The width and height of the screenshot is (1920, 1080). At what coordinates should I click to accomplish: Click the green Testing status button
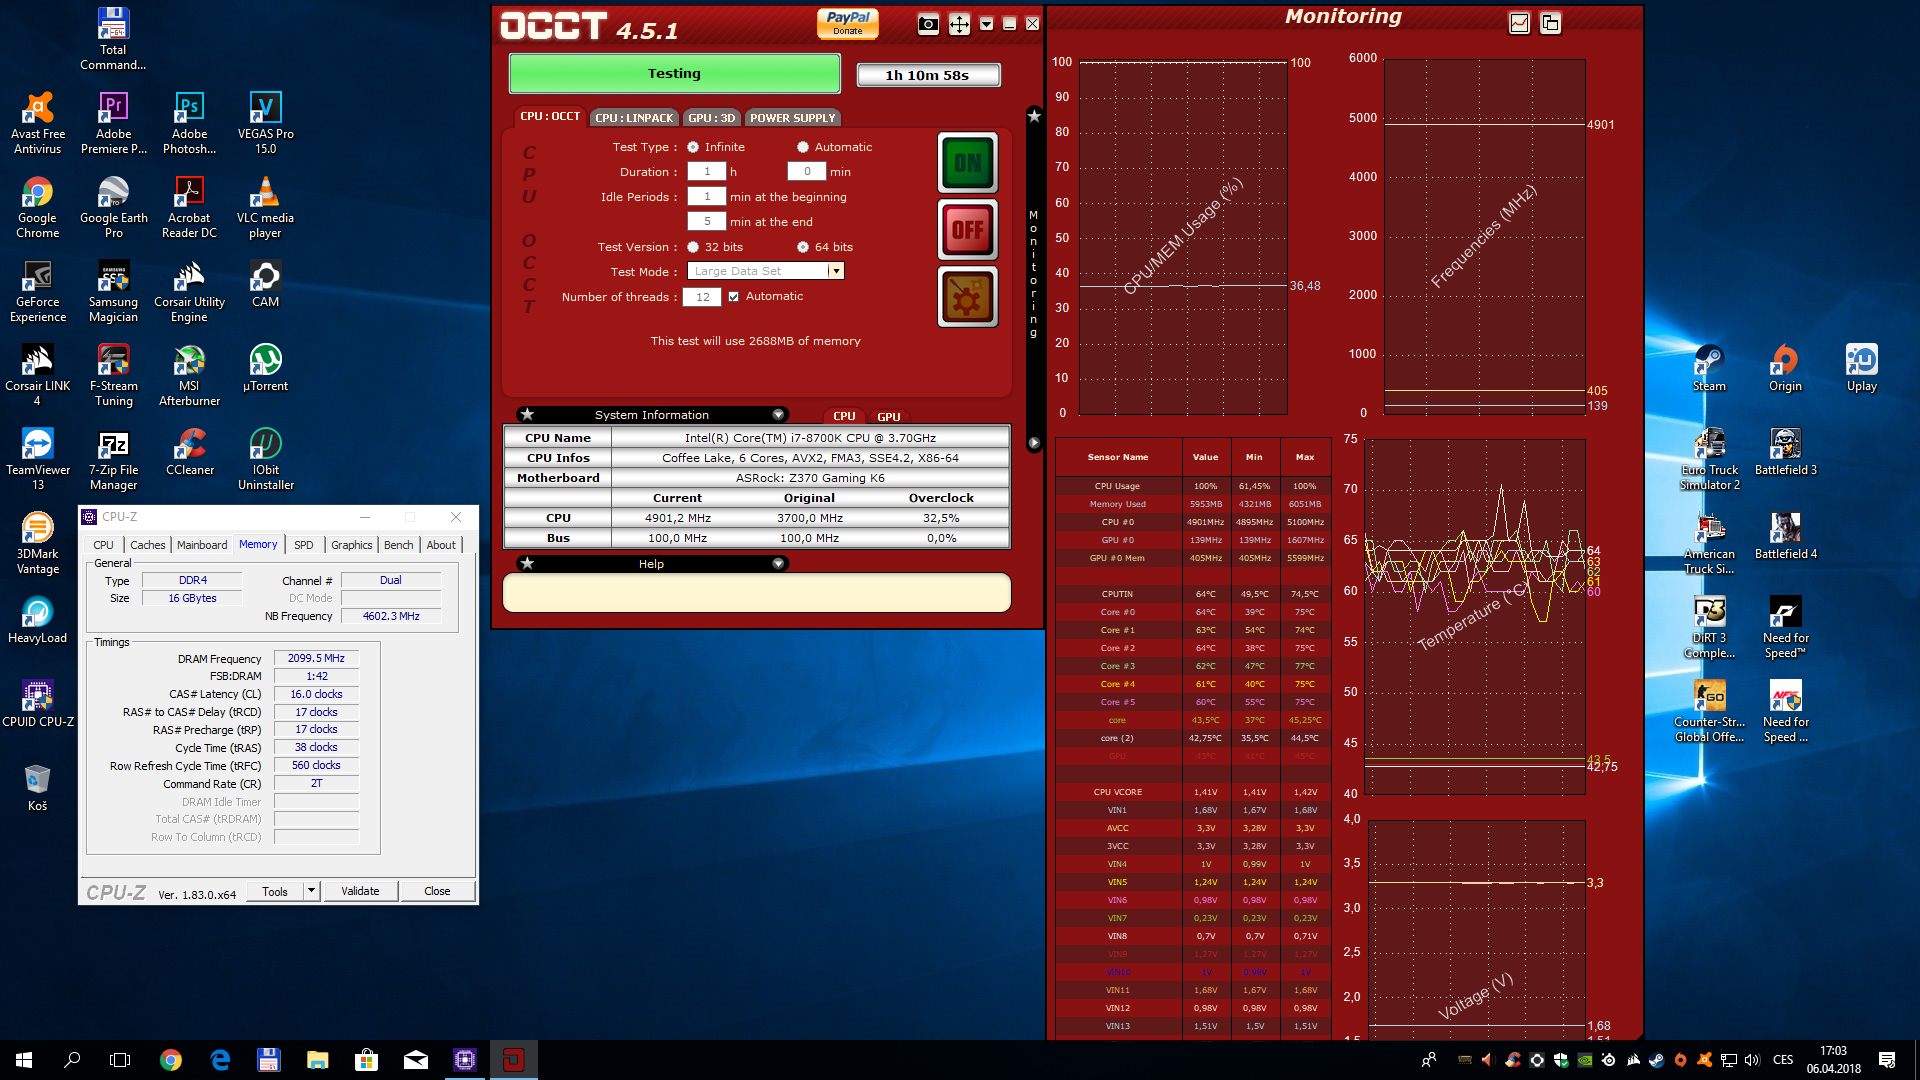(x=674, y=74)
